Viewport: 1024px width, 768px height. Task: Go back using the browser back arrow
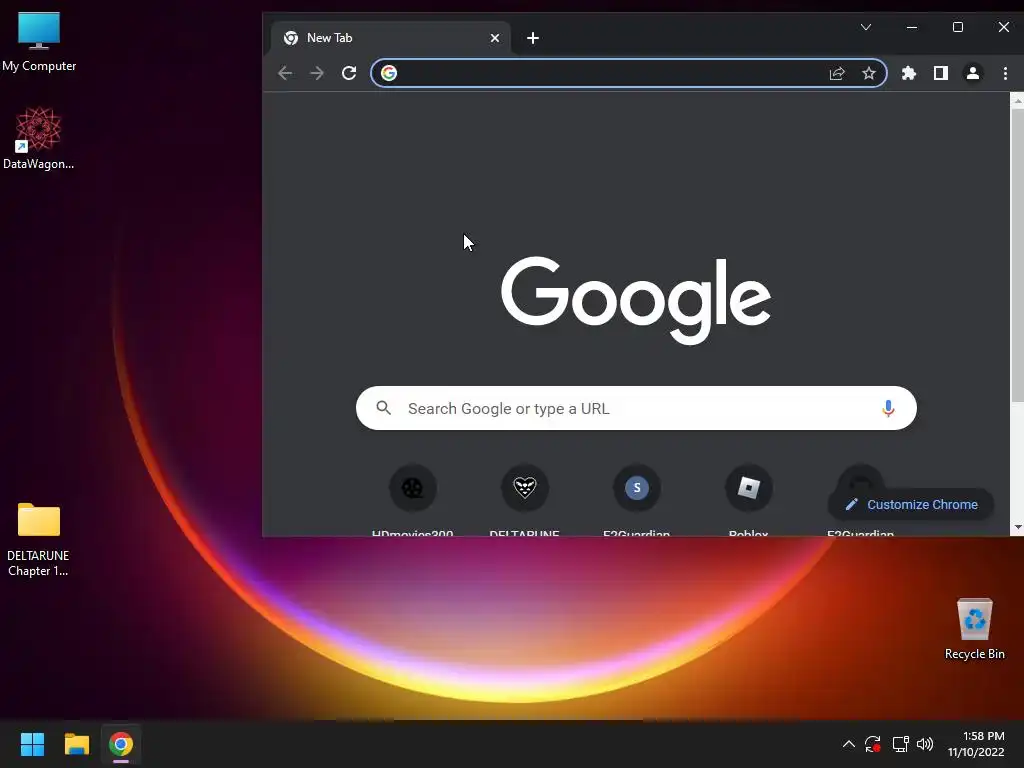[x=285, y=73]
